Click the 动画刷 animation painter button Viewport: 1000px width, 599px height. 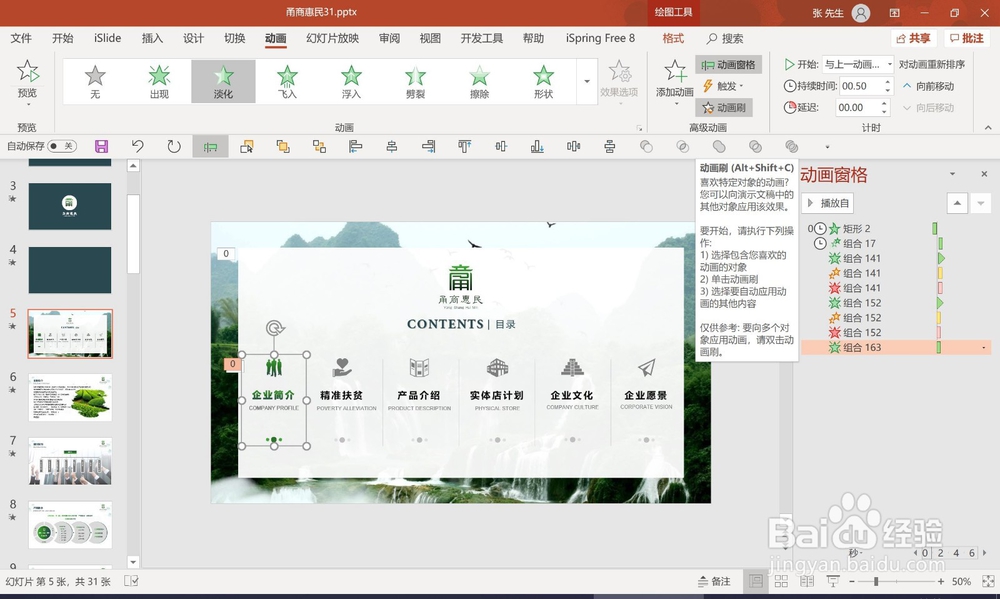(x=724, y=108)
